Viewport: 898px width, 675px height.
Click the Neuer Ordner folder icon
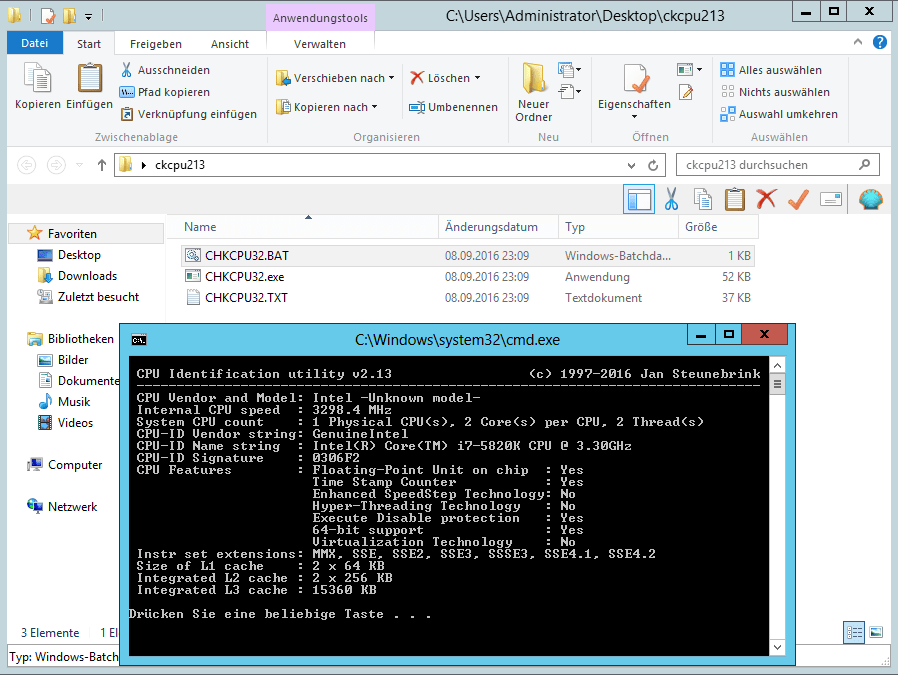(x=534, y=80)
